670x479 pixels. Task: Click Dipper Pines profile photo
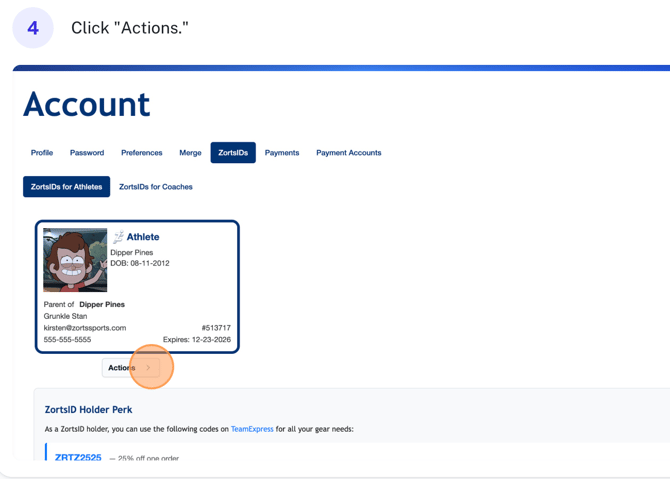point(75,260)
